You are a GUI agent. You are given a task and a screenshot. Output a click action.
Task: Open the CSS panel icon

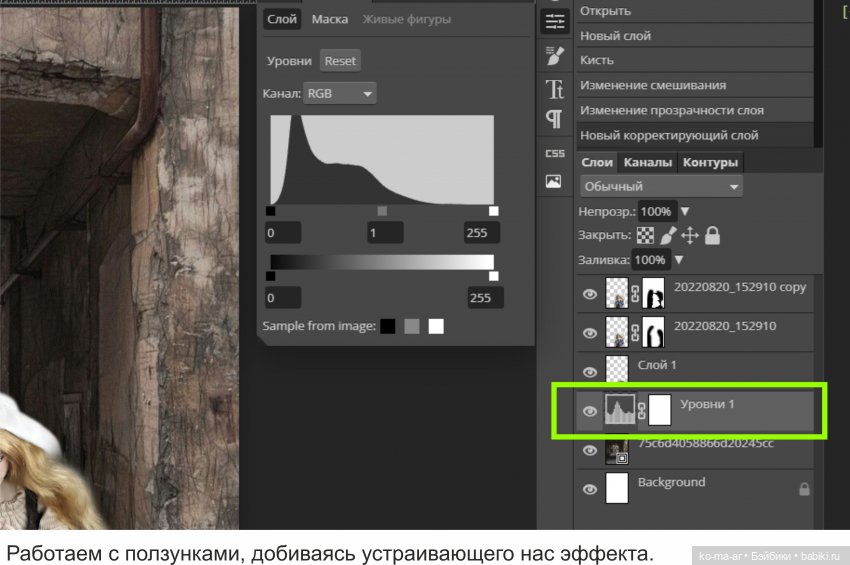coord(555,153)
